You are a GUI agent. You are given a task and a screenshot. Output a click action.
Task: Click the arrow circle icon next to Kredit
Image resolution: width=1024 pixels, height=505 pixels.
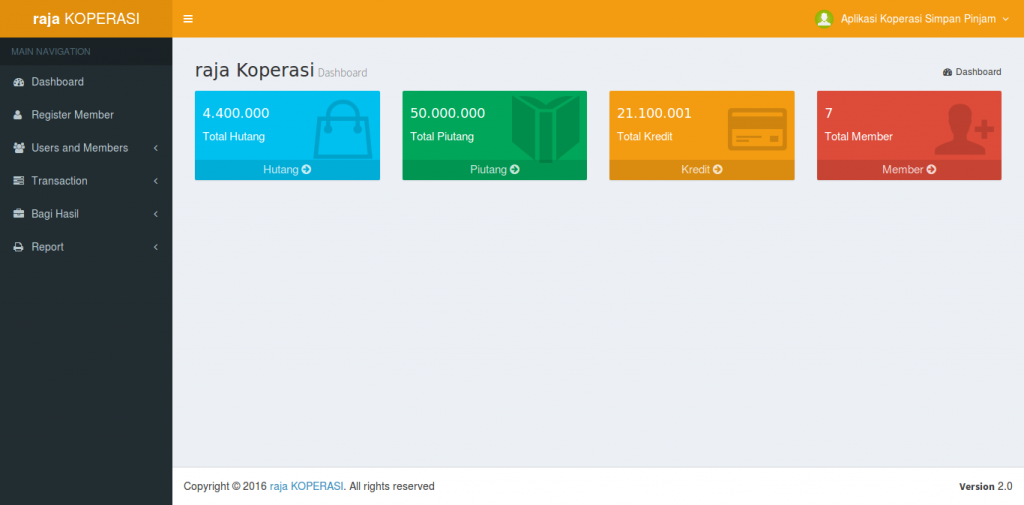tap(718, 169)
